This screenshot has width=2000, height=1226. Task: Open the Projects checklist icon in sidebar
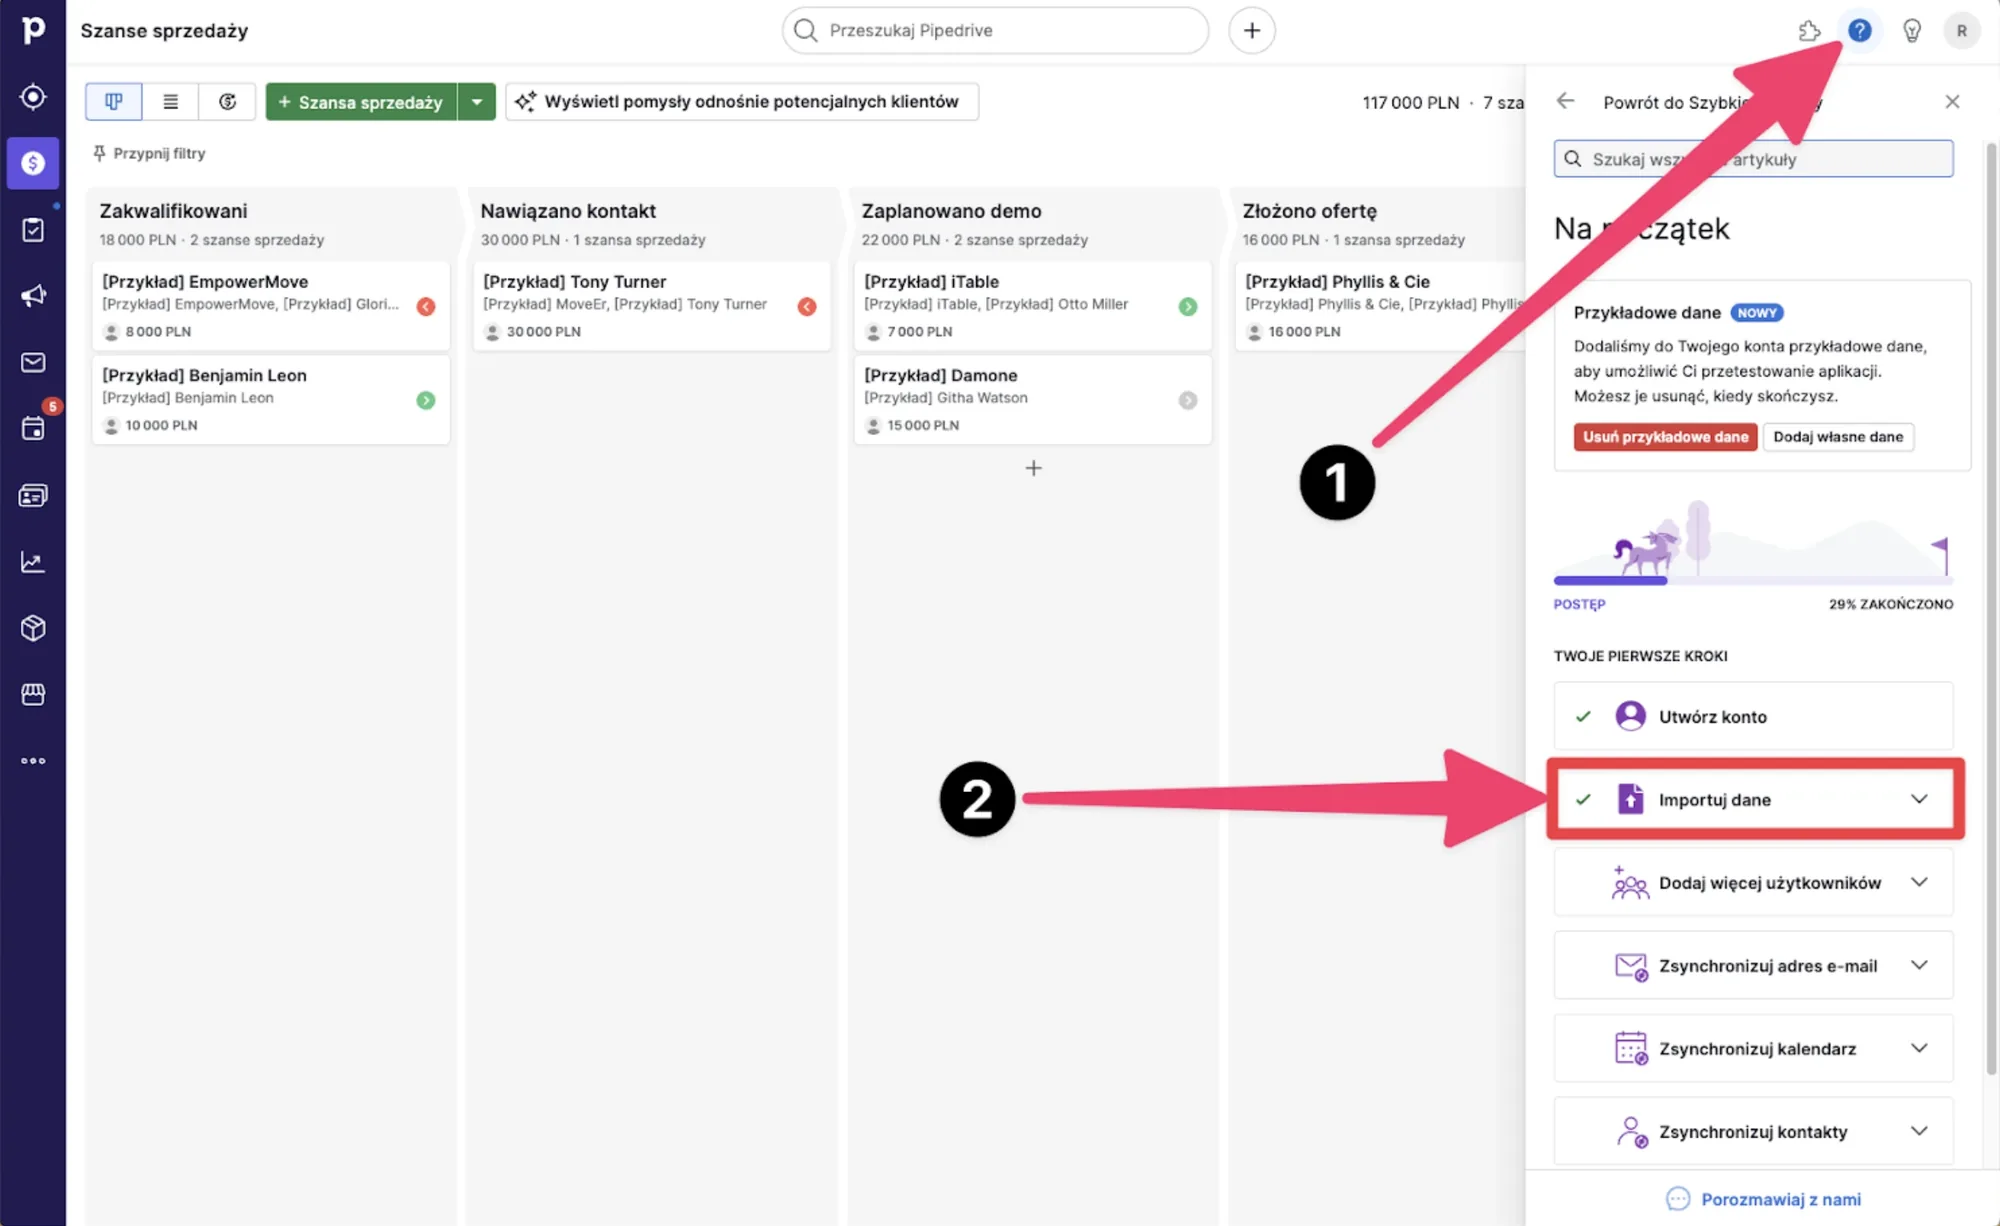33,230
